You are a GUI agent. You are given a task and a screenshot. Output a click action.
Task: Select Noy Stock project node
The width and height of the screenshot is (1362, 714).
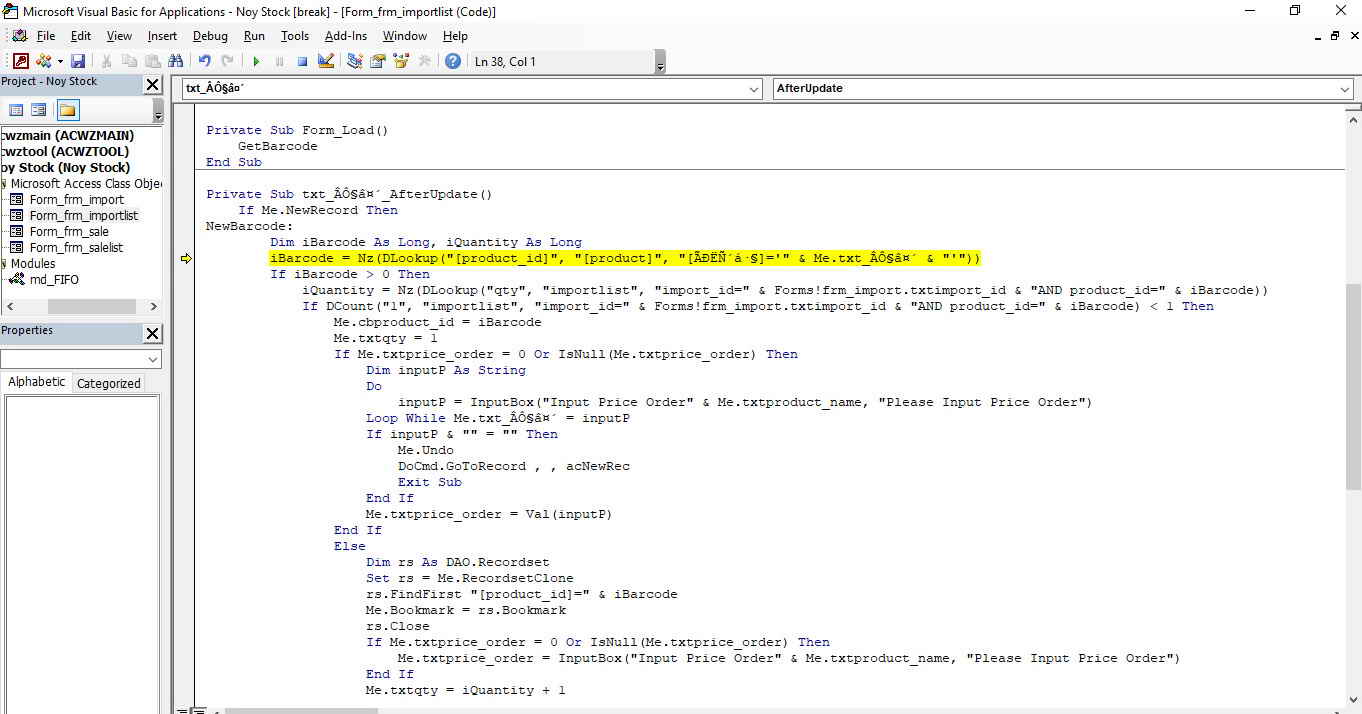tap(65, 168)
